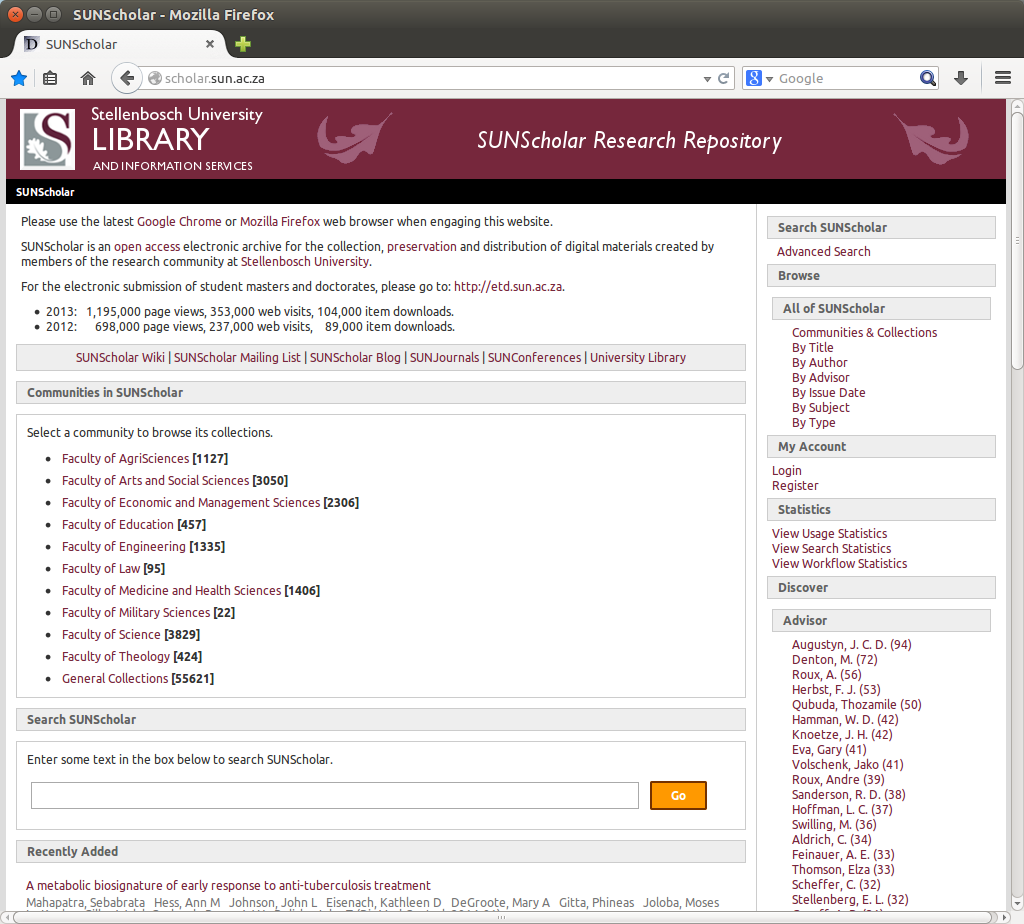
Task: Open View Workflow Statistics
Action: (x=839, y=564)
